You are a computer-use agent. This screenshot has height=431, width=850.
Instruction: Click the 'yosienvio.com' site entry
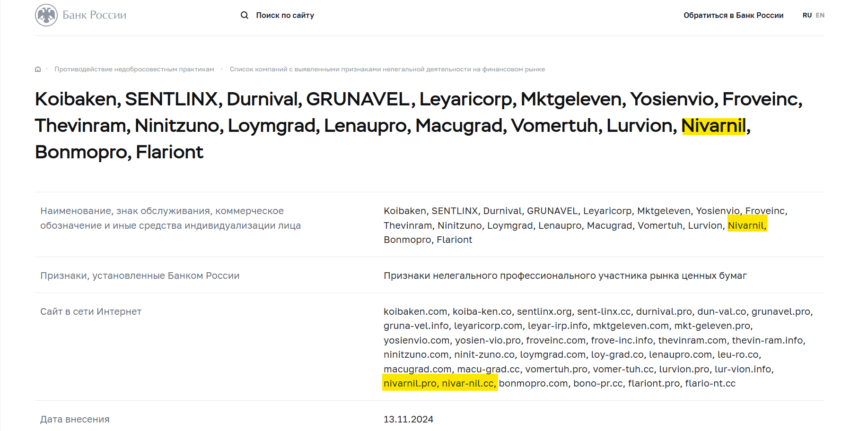416,340
